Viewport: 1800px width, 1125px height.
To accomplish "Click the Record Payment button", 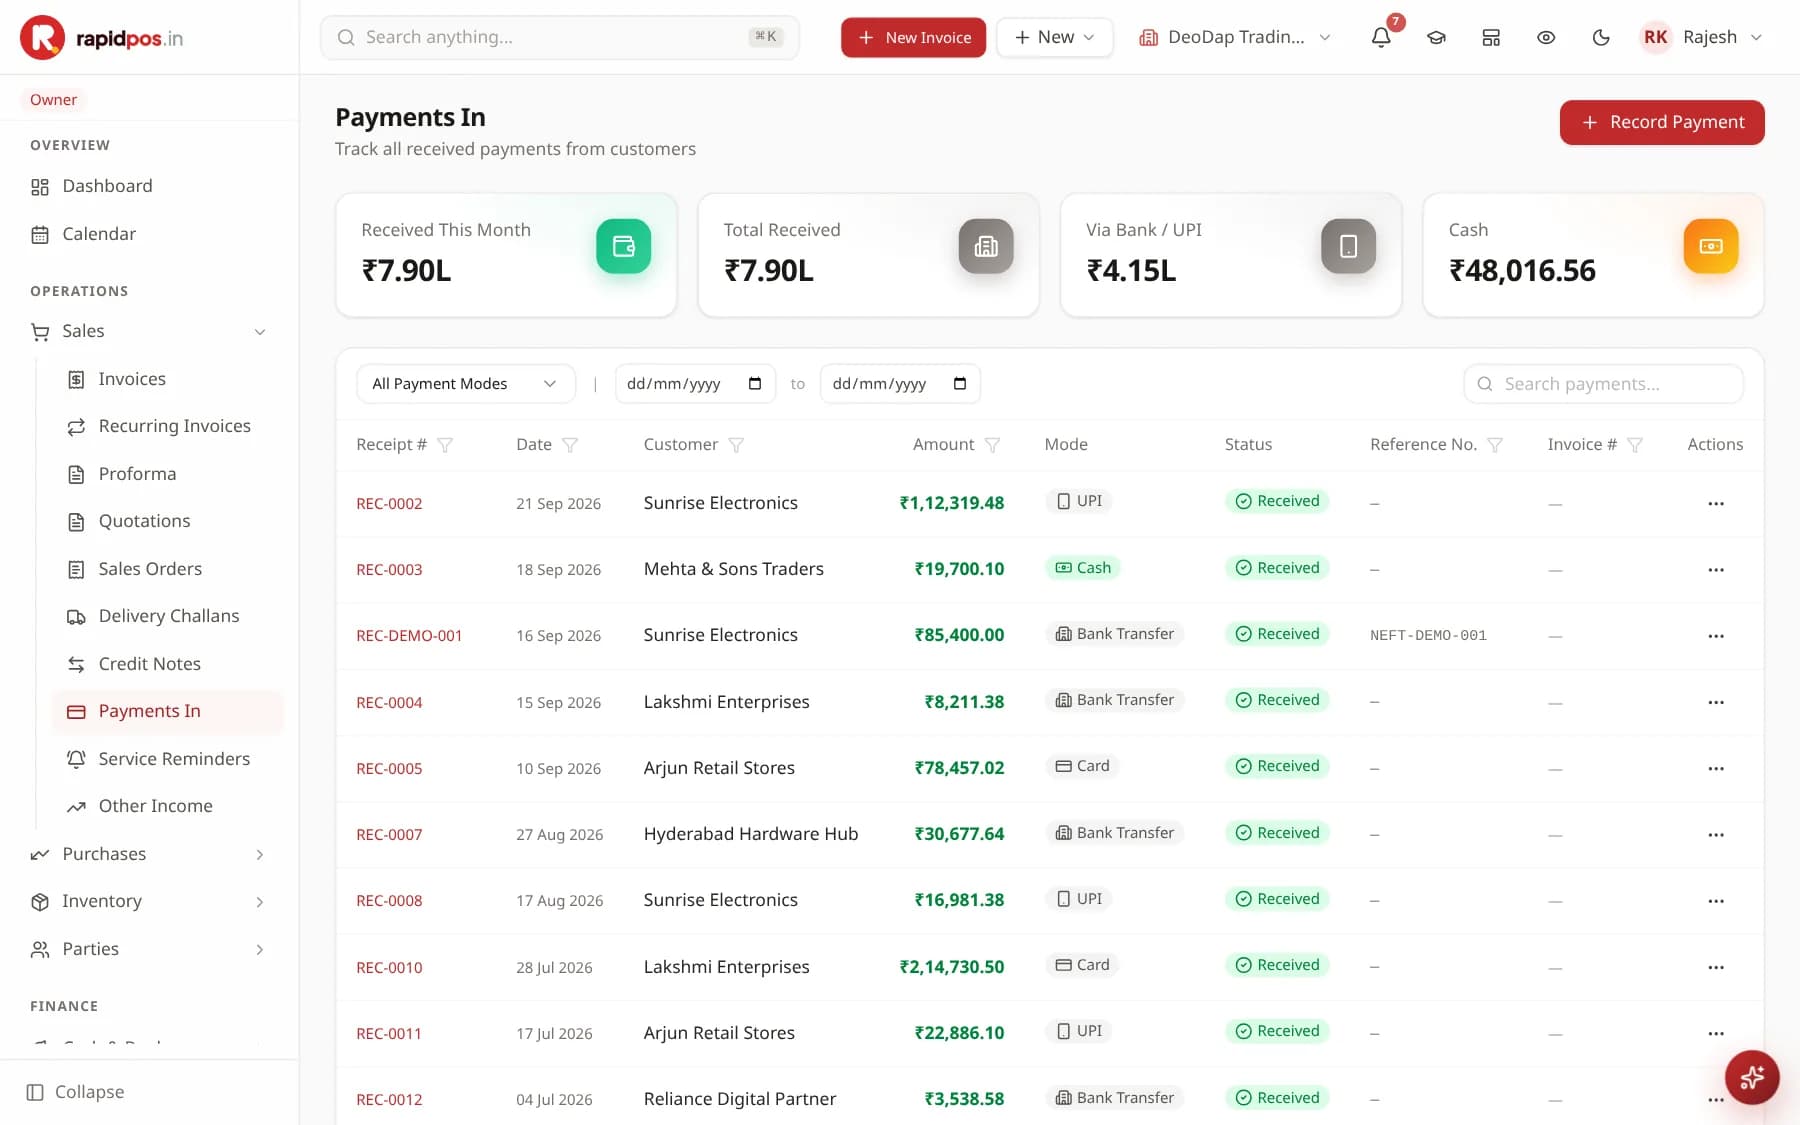I will tap(1662, 122).
